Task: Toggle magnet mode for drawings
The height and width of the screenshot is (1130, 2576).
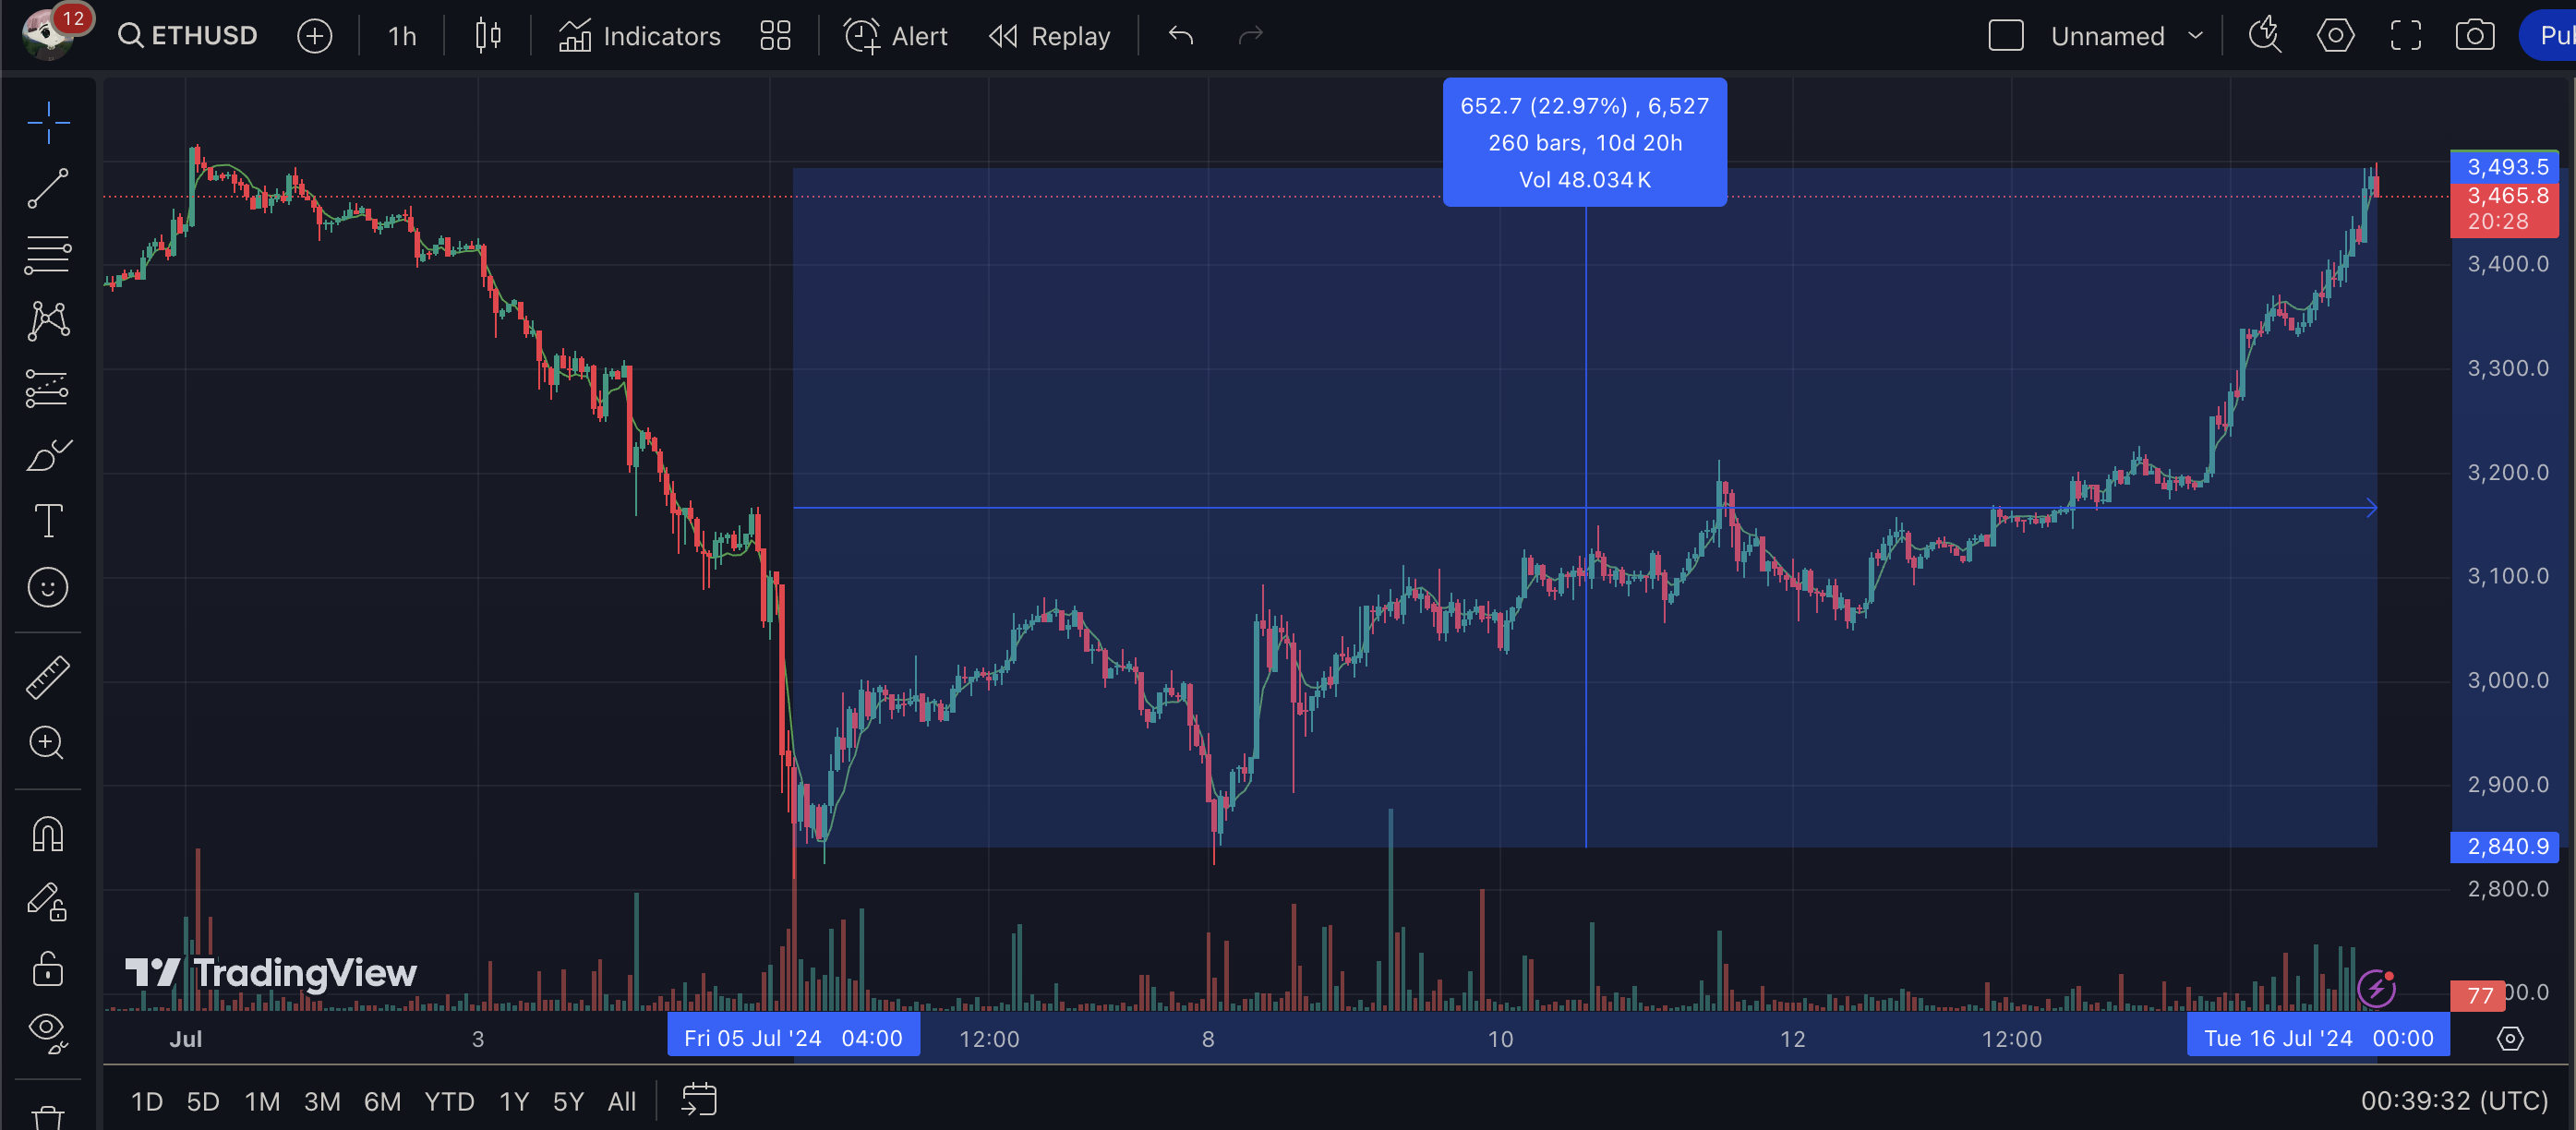Action: 47,834
